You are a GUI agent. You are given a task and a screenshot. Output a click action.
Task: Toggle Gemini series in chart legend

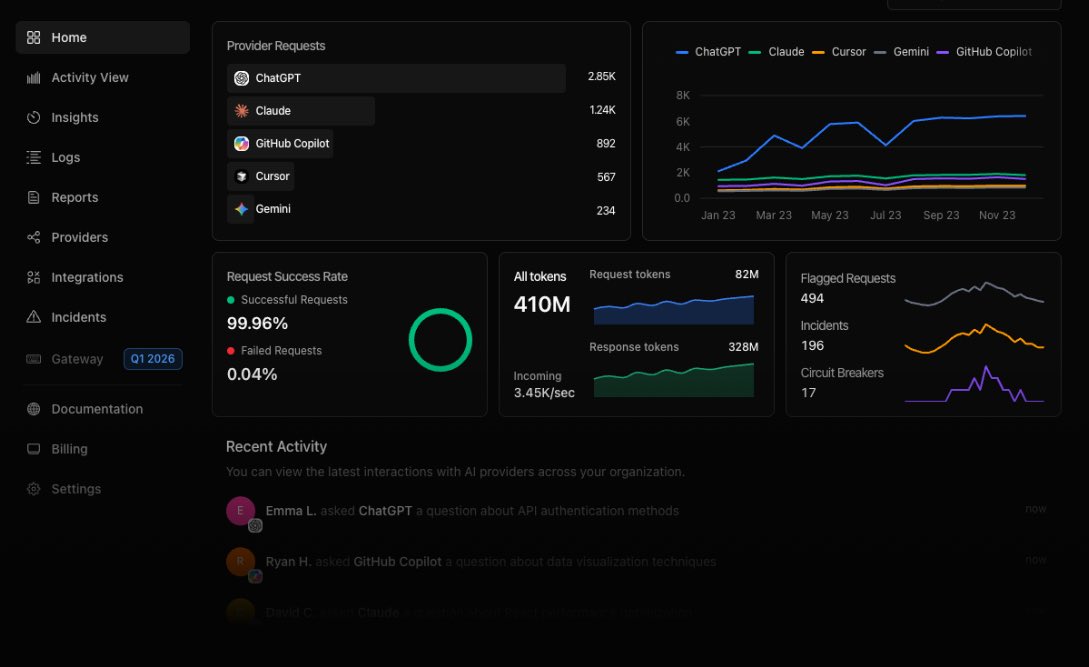[x=901, y=52]
